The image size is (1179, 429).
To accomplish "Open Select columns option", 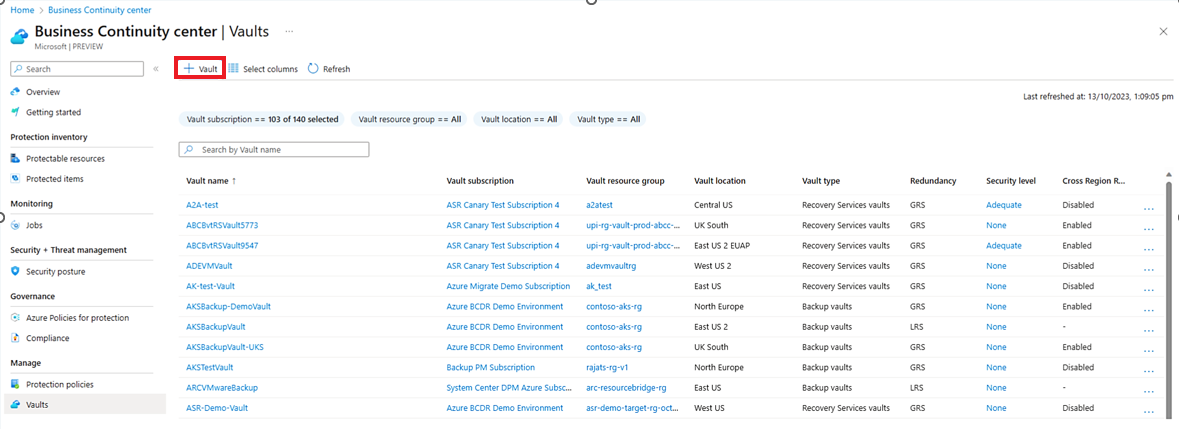I will coord(263,68).
